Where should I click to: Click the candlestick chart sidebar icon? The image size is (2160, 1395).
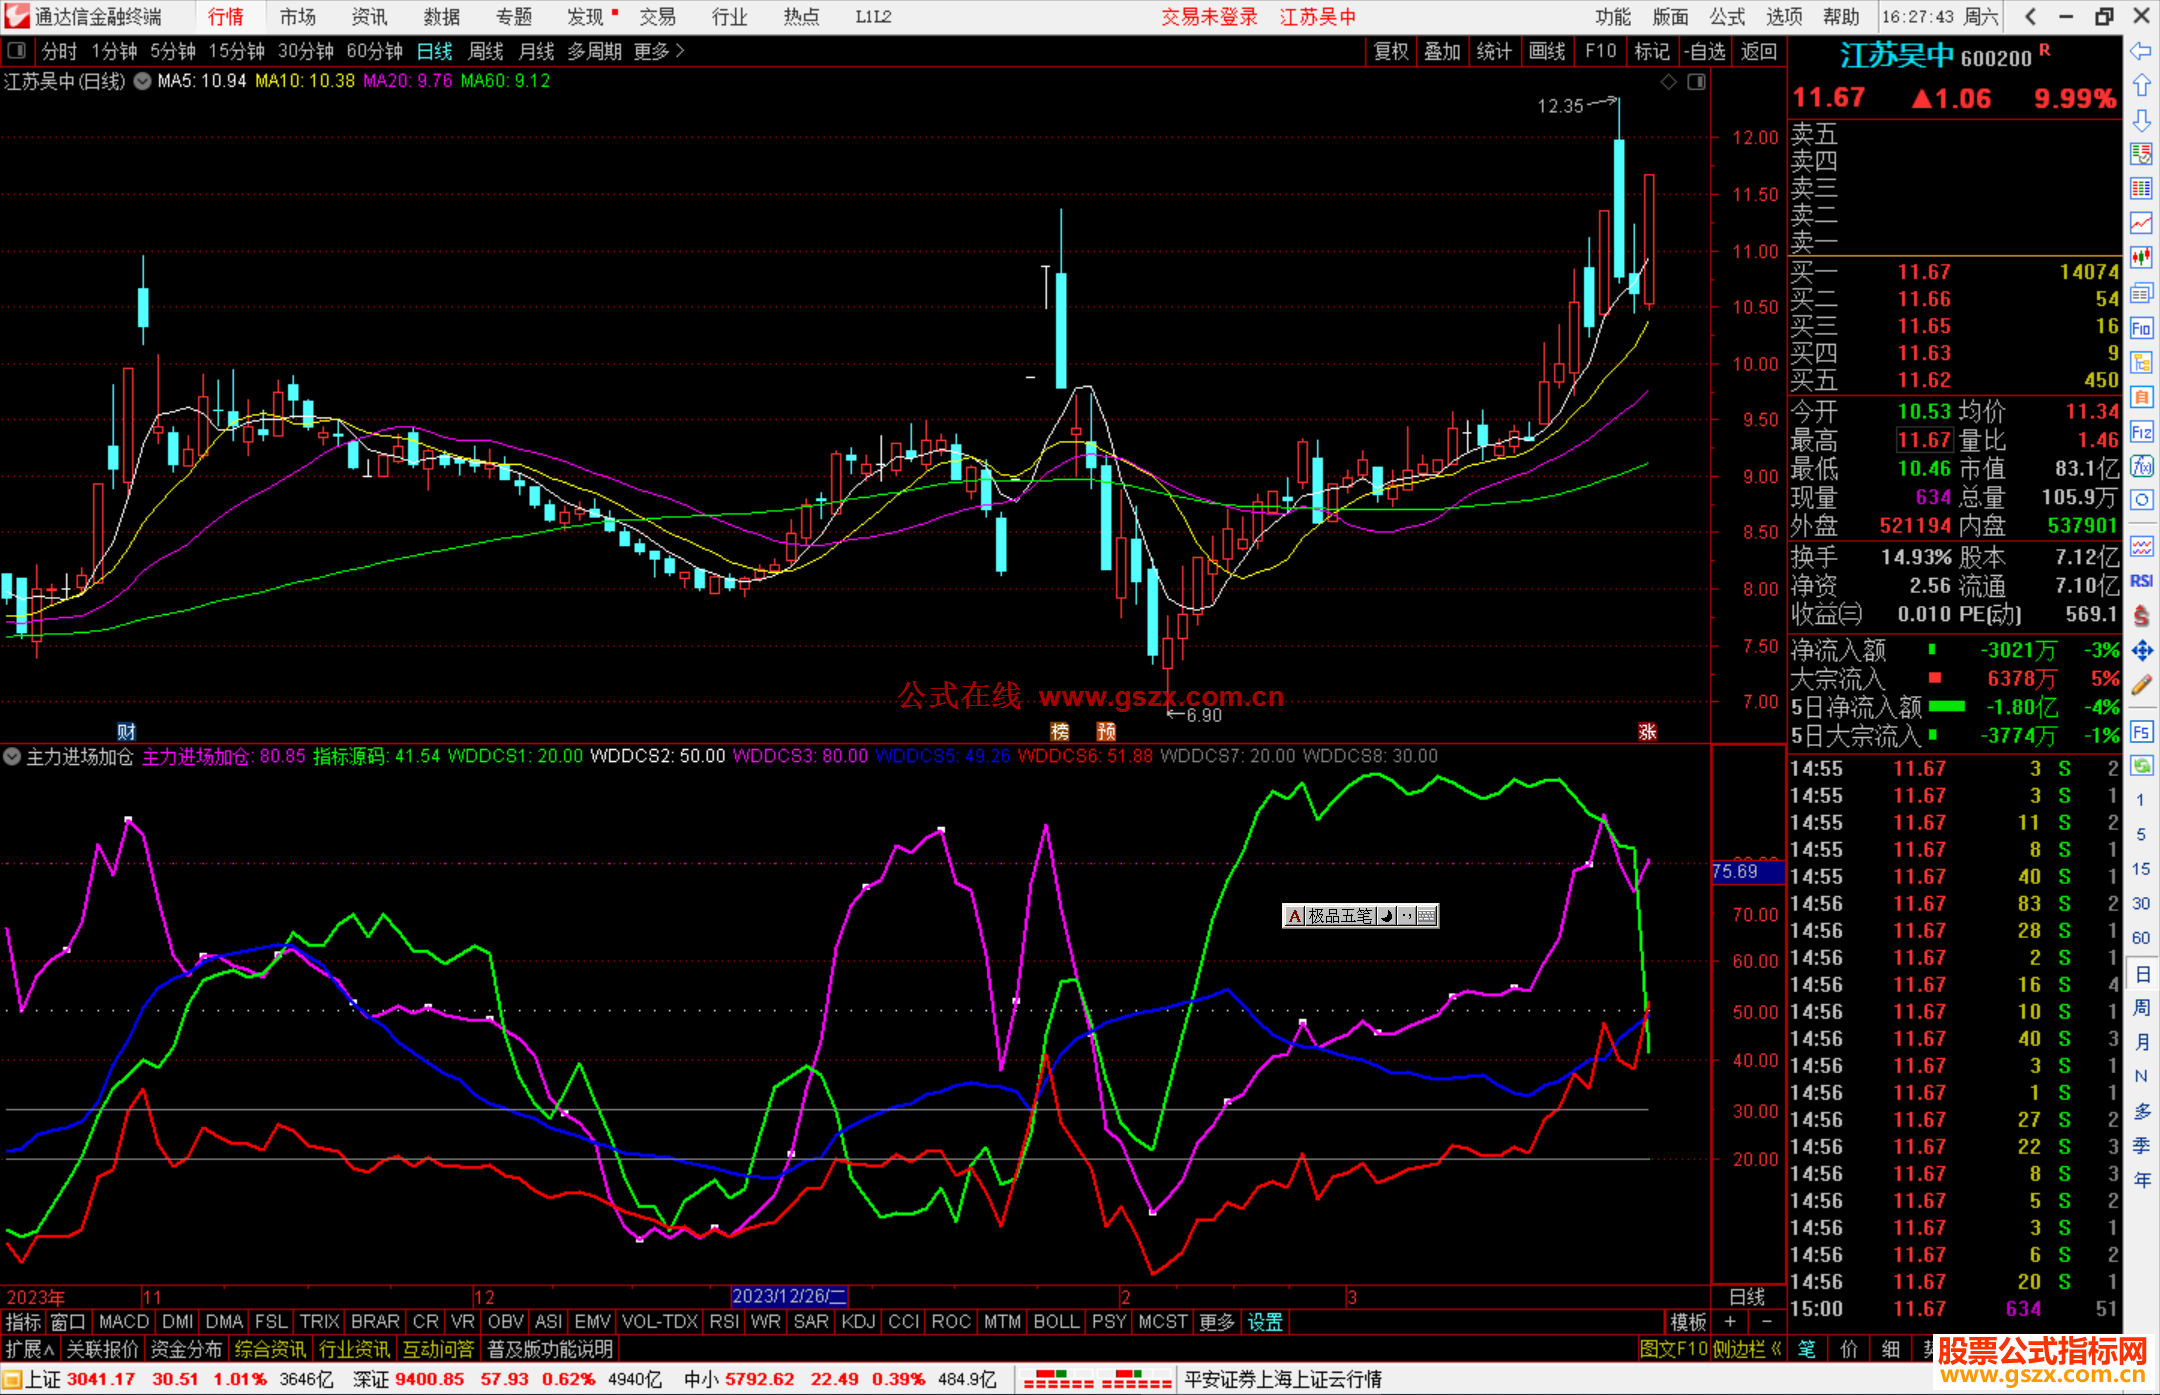click(x=2141, y=257)
